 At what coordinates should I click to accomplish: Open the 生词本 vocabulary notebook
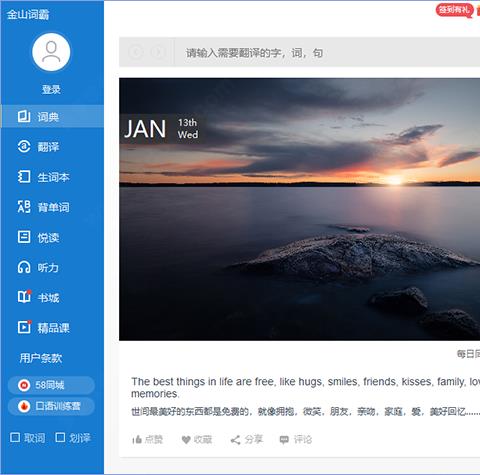pyautogui.click(x=52, y=177)
